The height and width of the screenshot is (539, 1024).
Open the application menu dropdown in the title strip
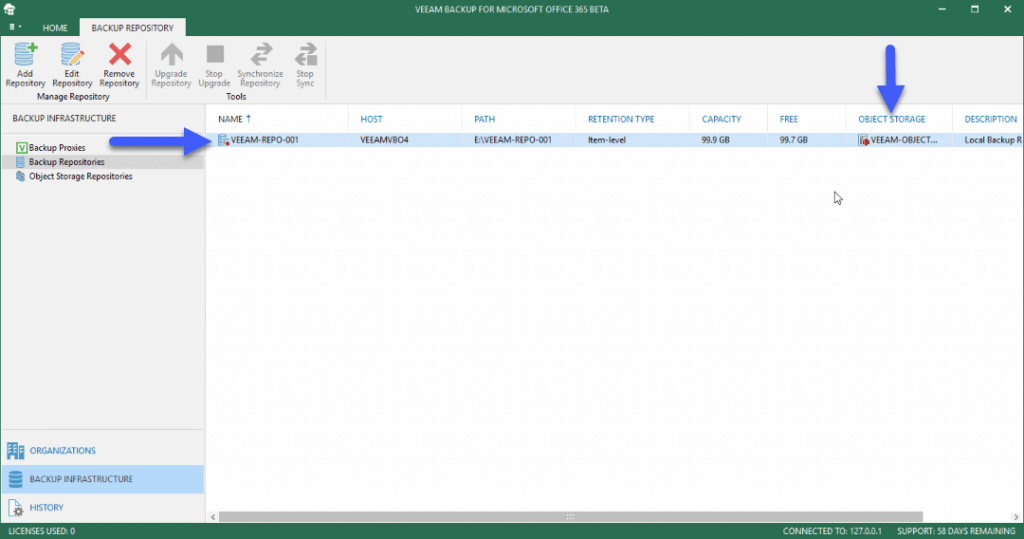15,27
